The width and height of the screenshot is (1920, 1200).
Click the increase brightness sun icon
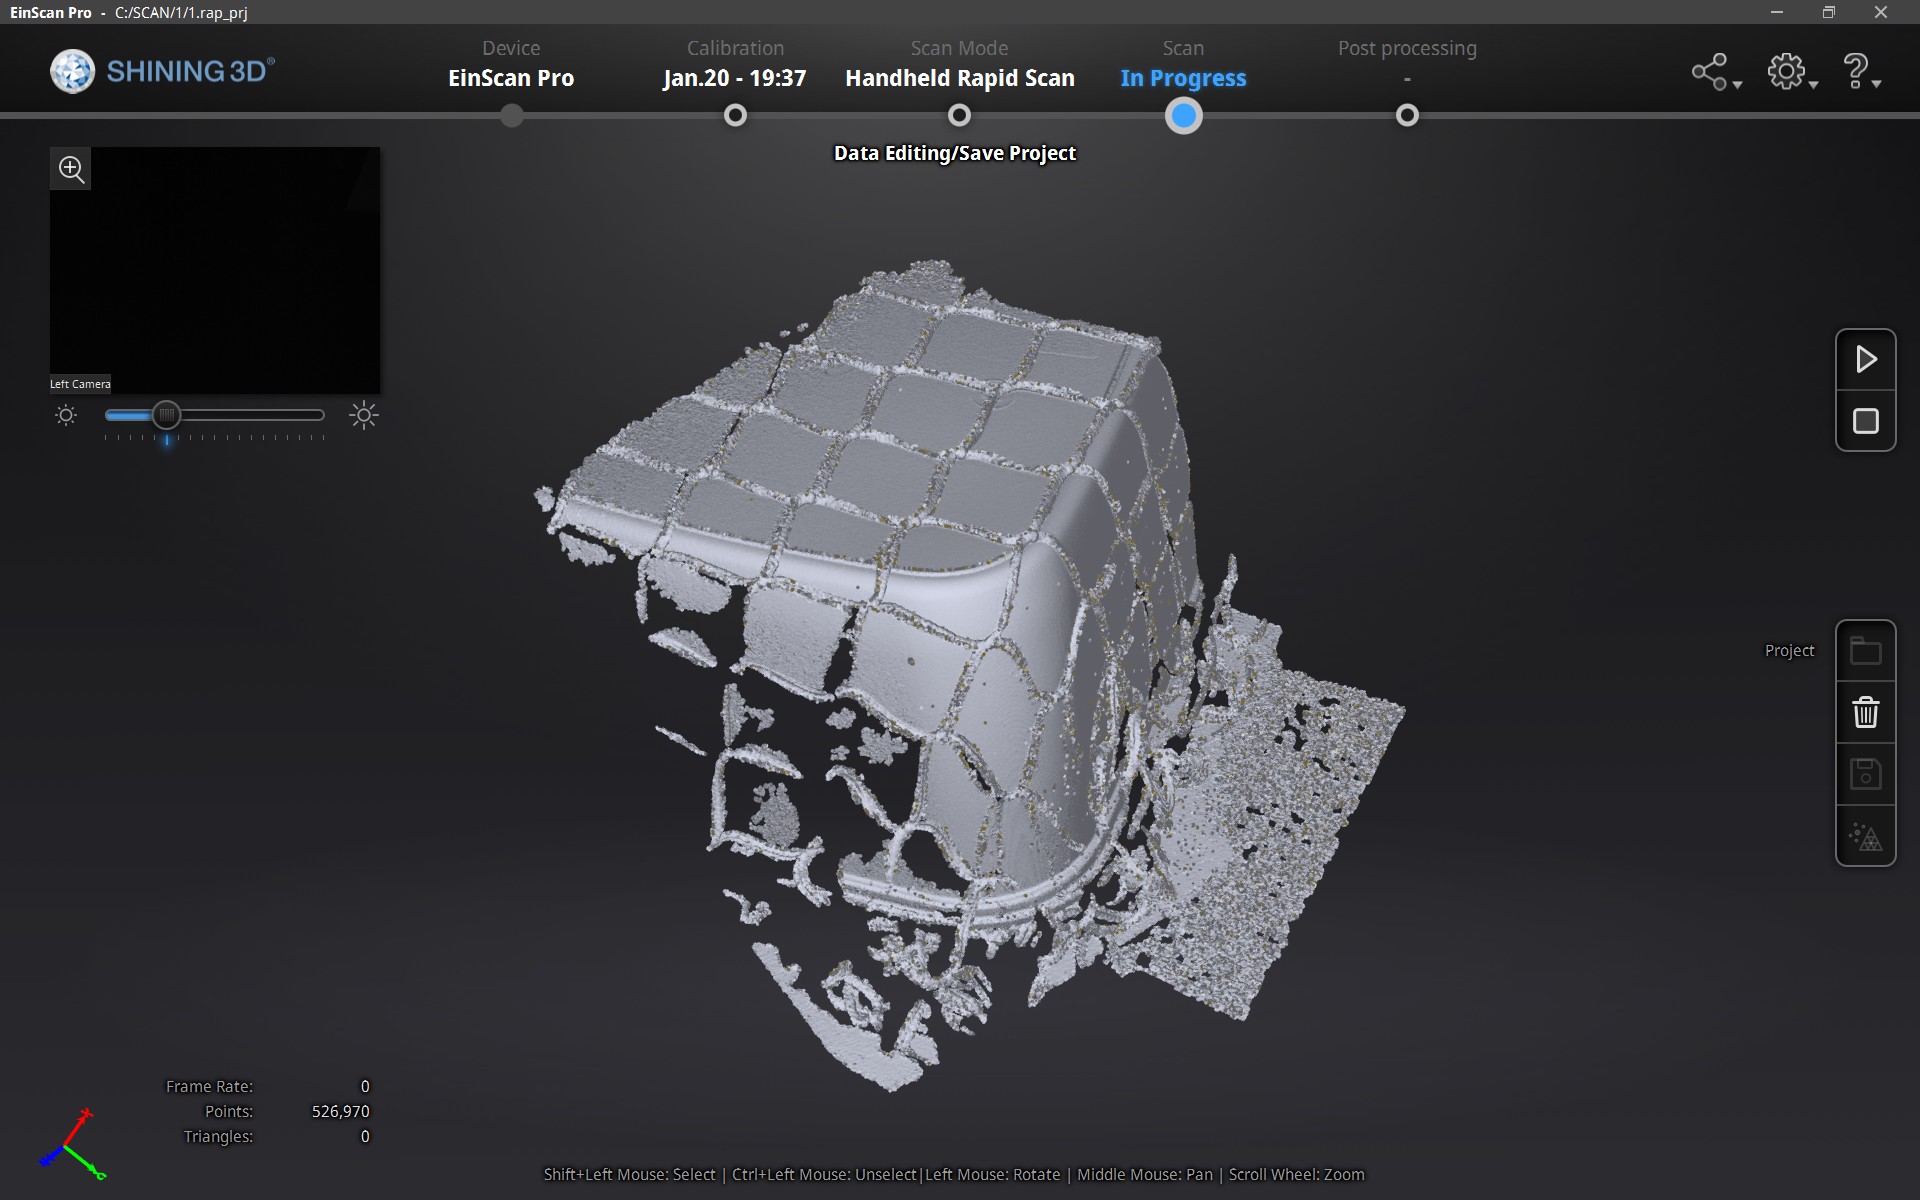(x=364, y=415)
